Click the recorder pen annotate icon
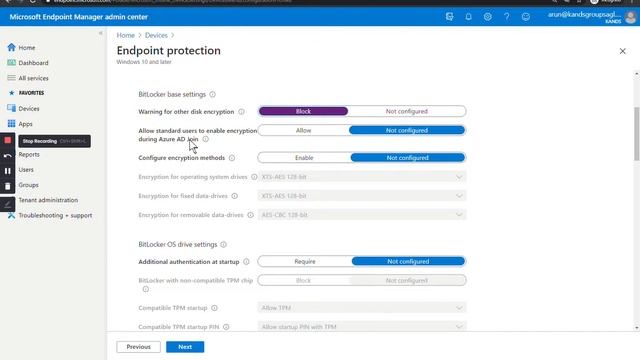Image resolution: width=640 pixels, height=360 pixels. tap(8, 204)
